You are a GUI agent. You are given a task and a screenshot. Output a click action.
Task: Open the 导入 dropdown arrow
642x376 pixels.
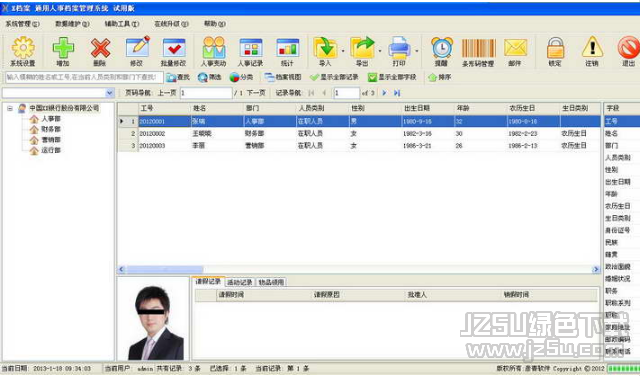point(343,51)
